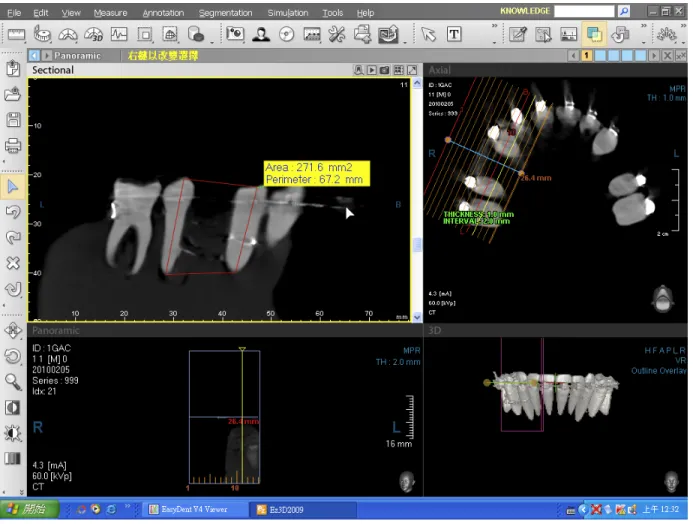
Task: Toggle the invert contrast tool
Action: pos(13,407)
